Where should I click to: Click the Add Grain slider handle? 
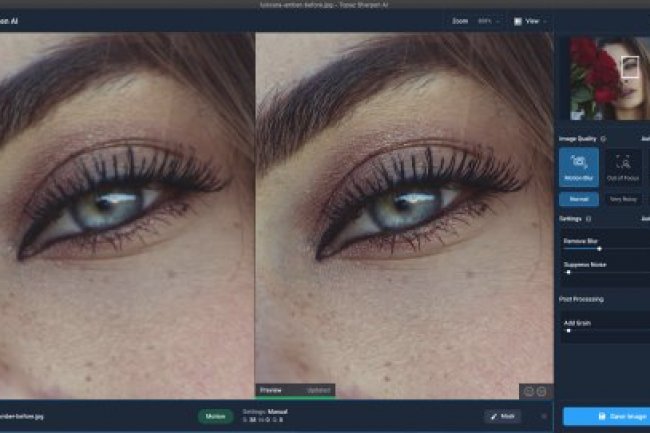(x=568, y=331)
